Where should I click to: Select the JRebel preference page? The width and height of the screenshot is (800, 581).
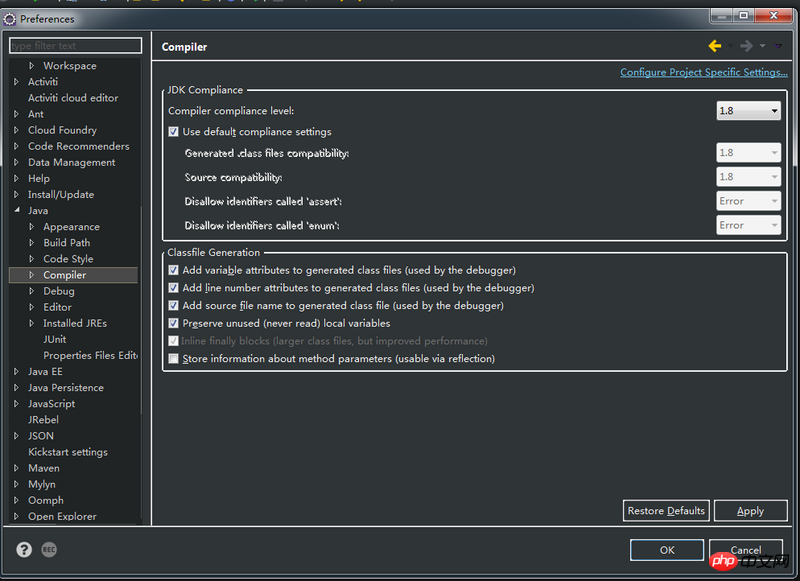pos(43,420)
